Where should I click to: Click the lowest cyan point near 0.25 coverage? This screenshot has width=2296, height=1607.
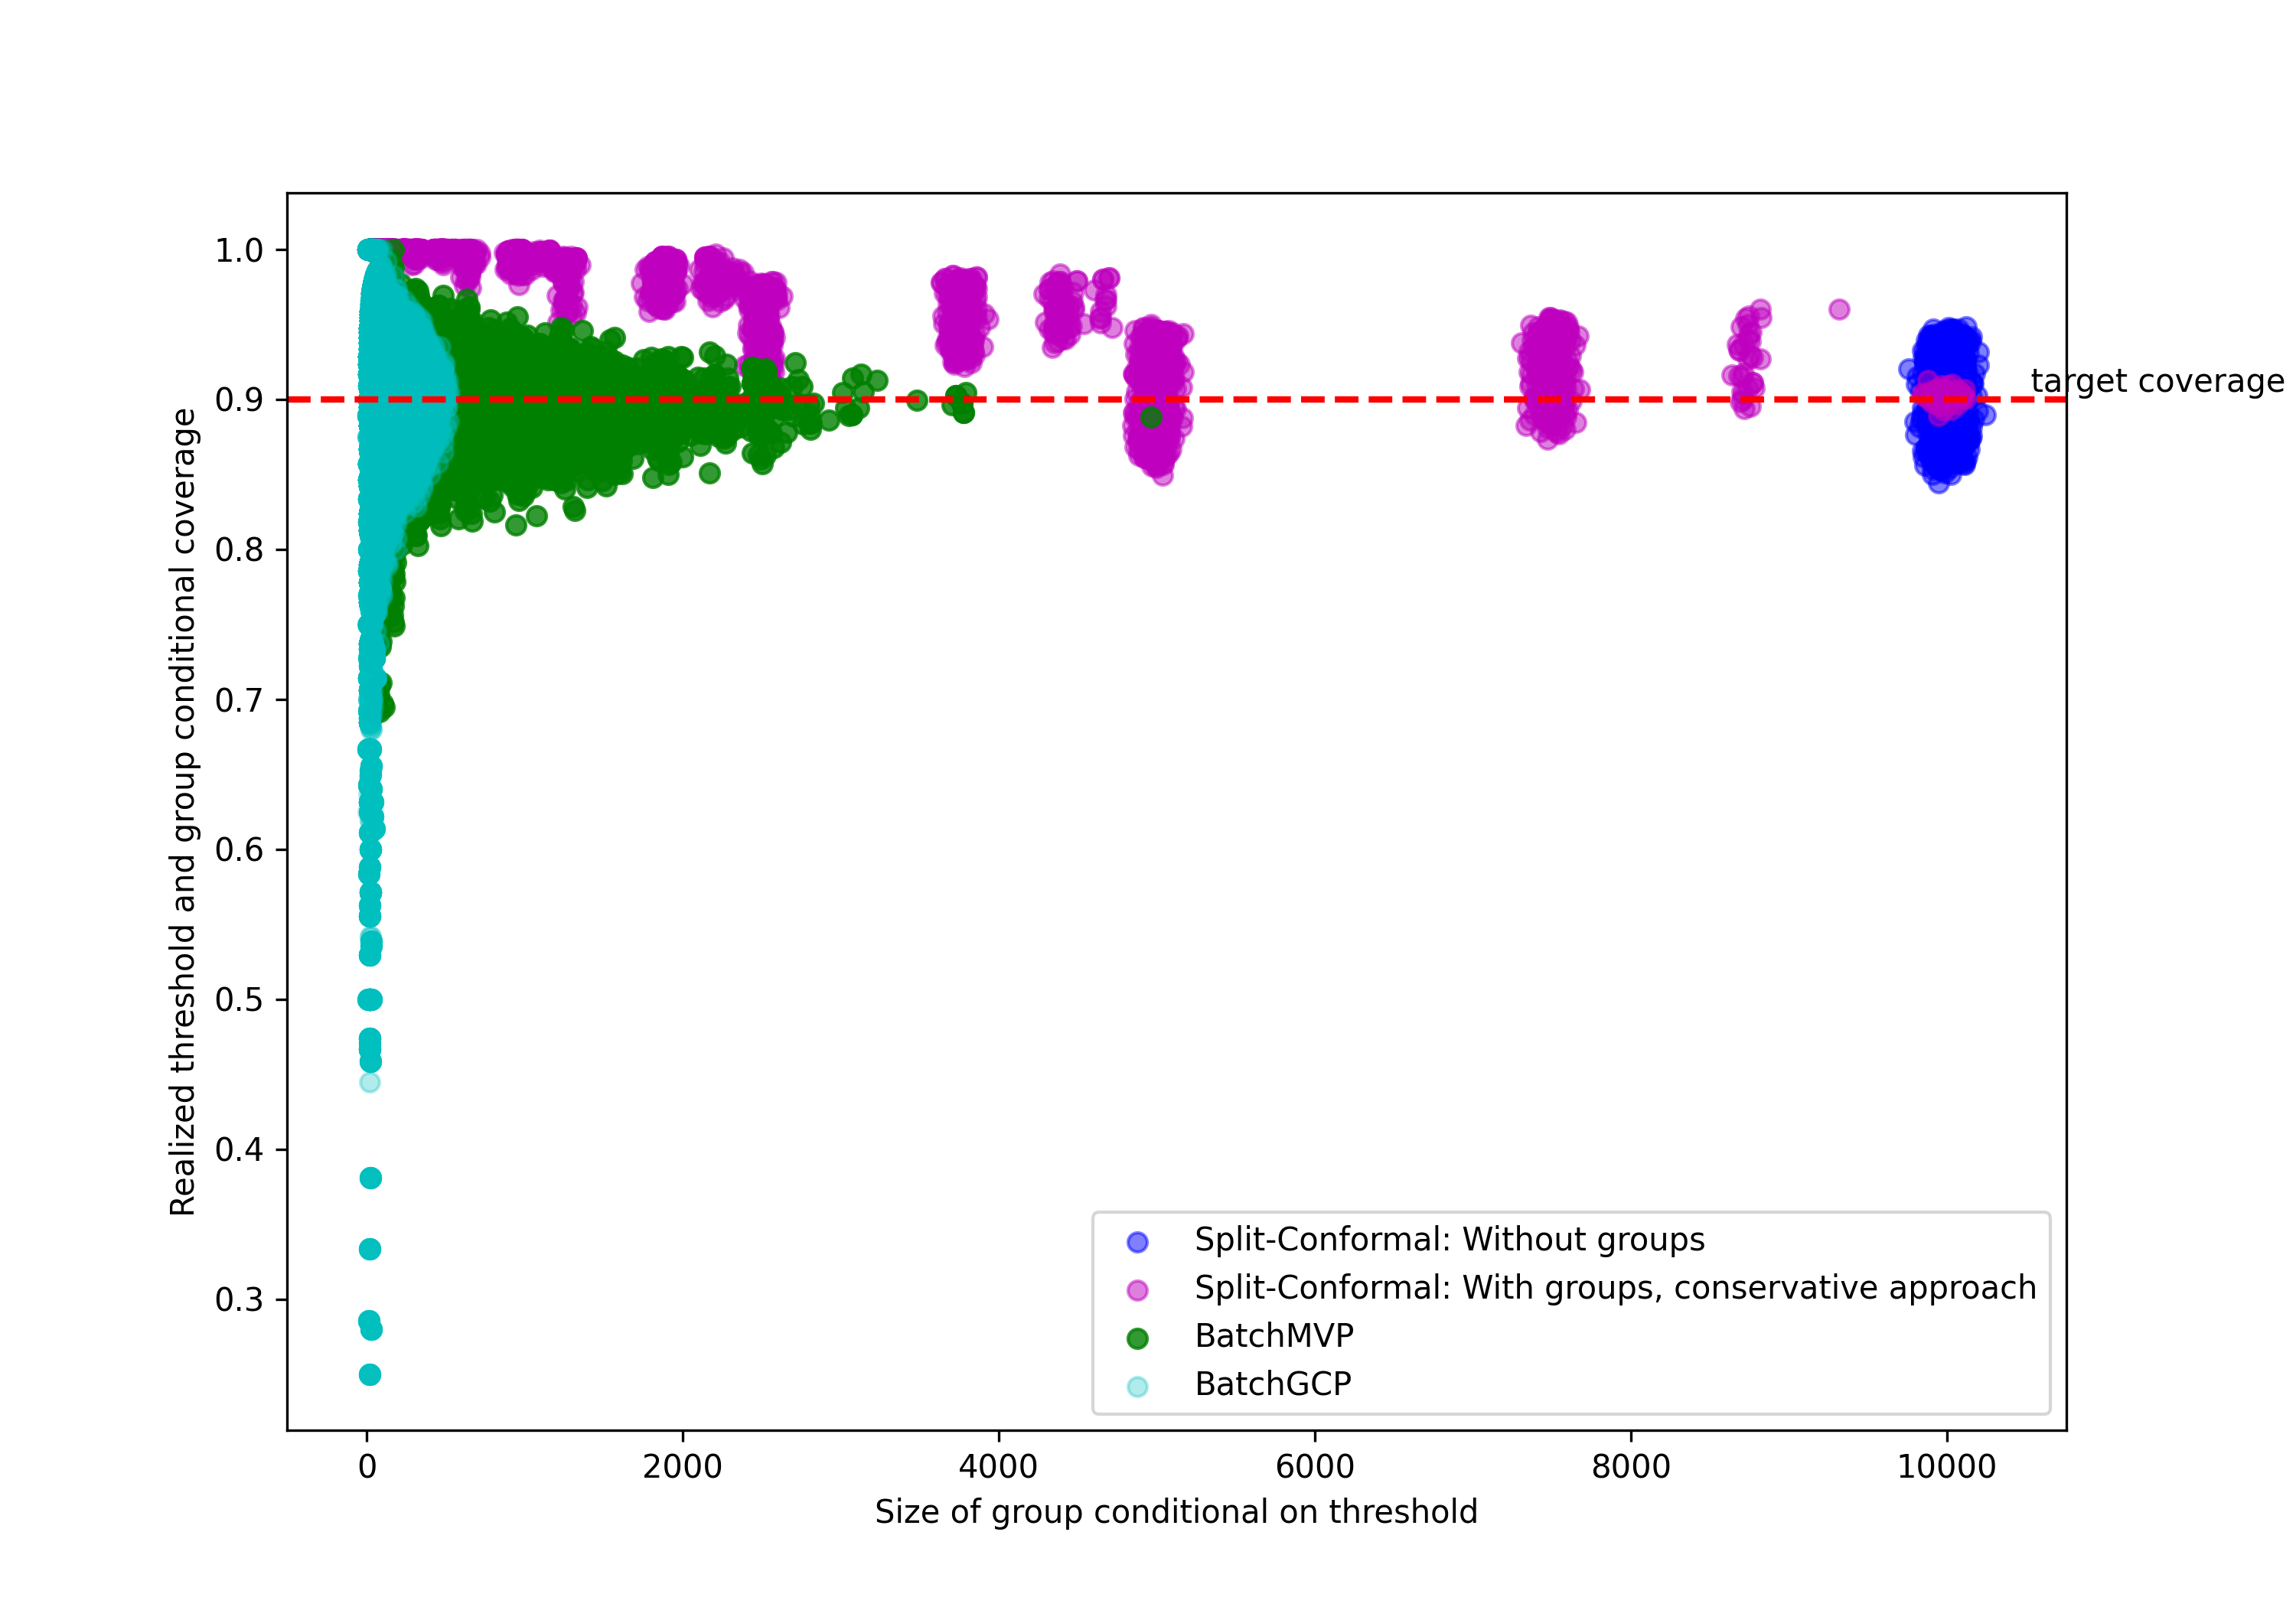click(x=370, y=1375)
